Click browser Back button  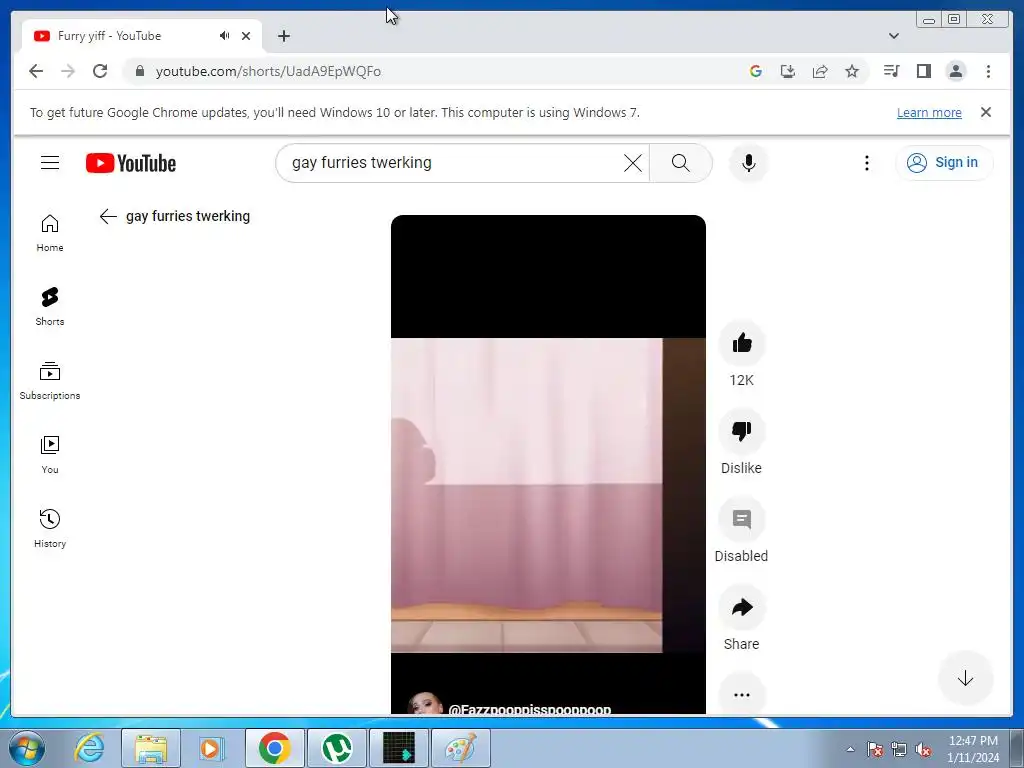(36, 71)
